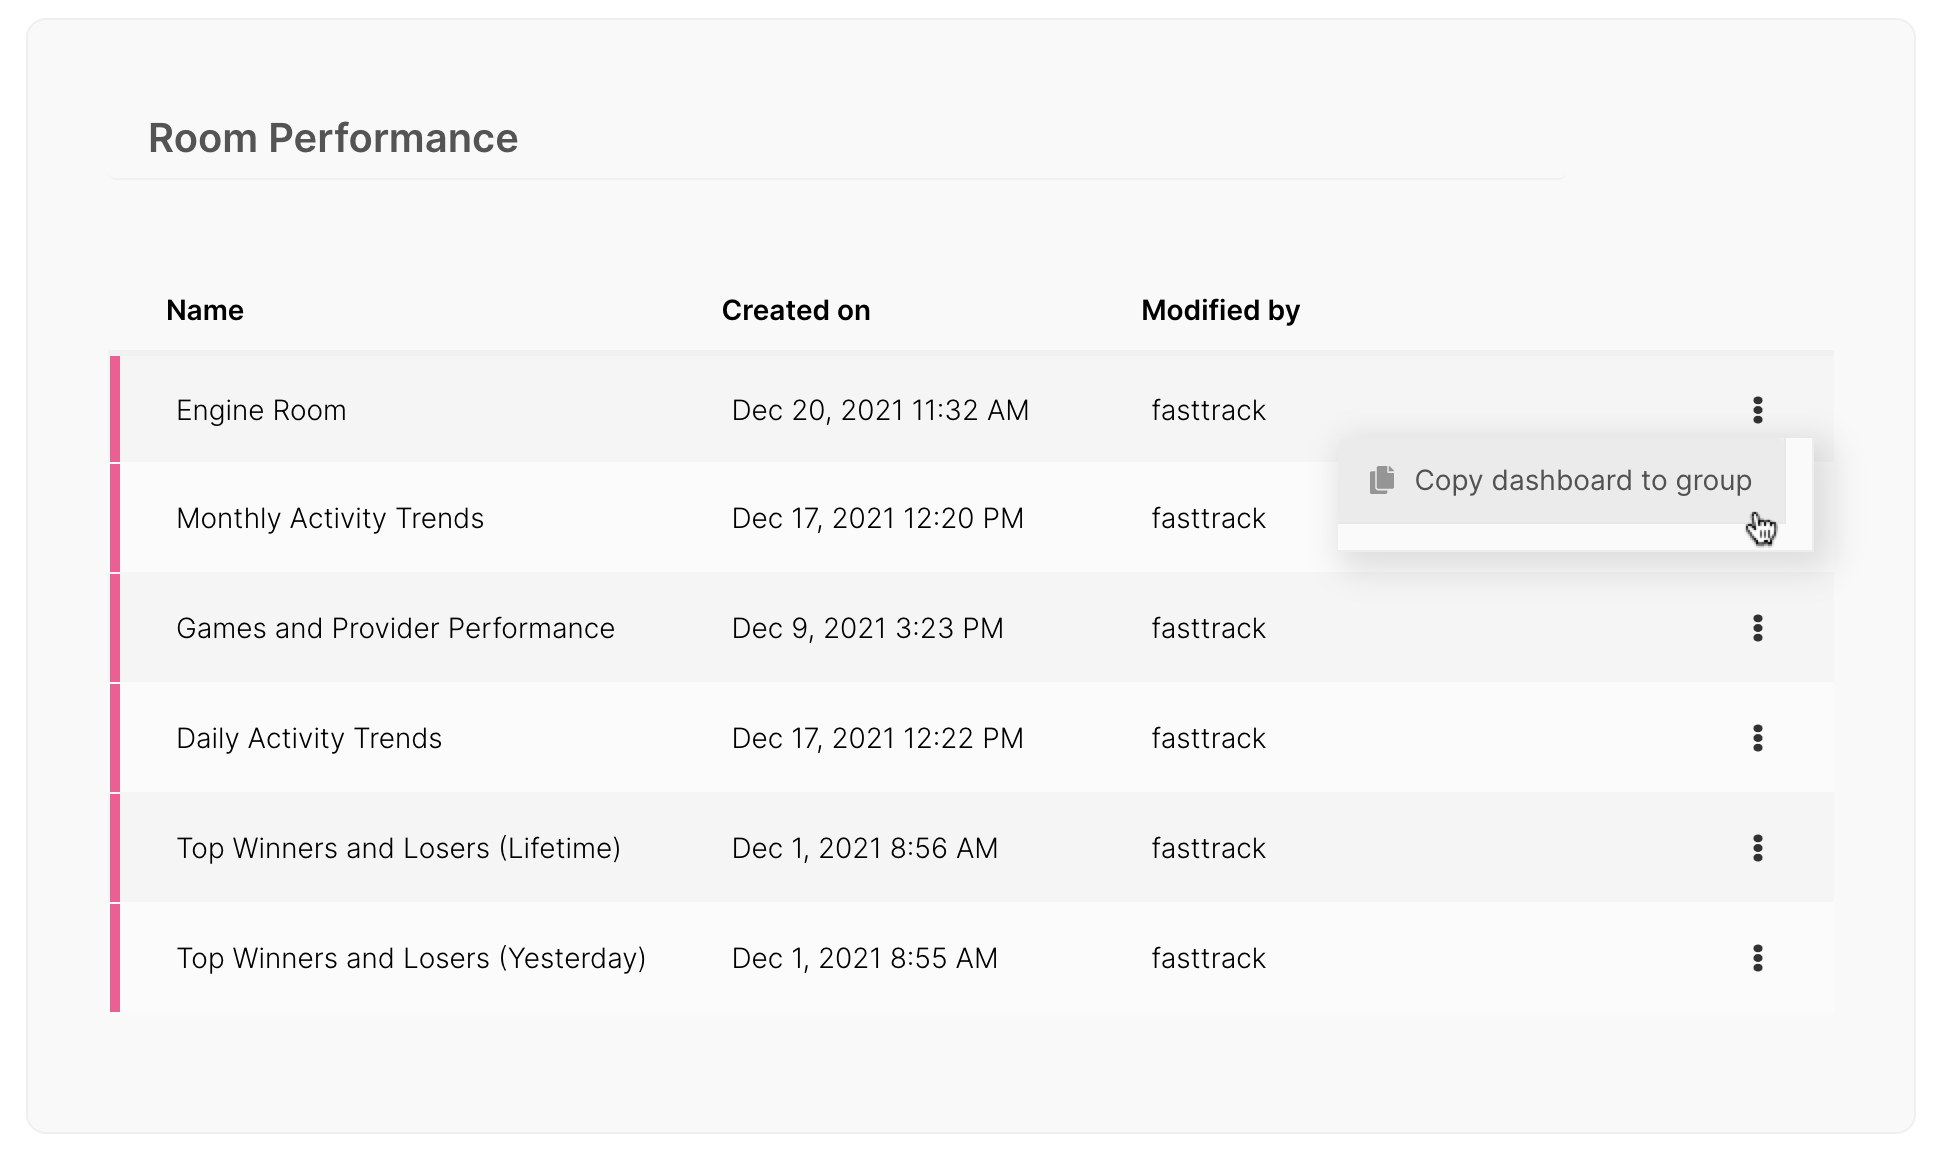
Task: Sort by the Created on column header
Action: (796, 310)
